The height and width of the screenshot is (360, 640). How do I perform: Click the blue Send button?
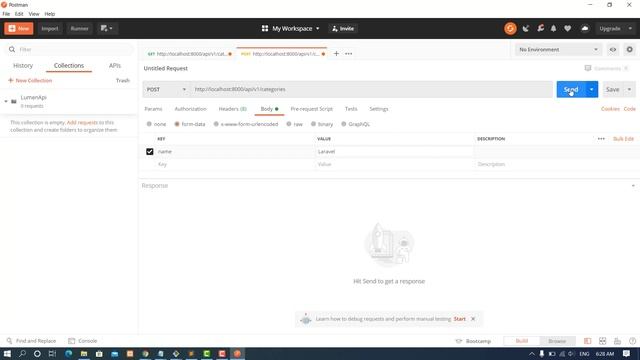point(571,89)
